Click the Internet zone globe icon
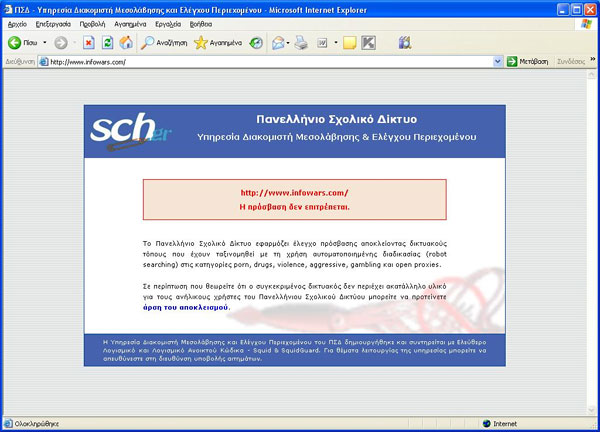Screen dimensions: 600x432 coord(486,424)
